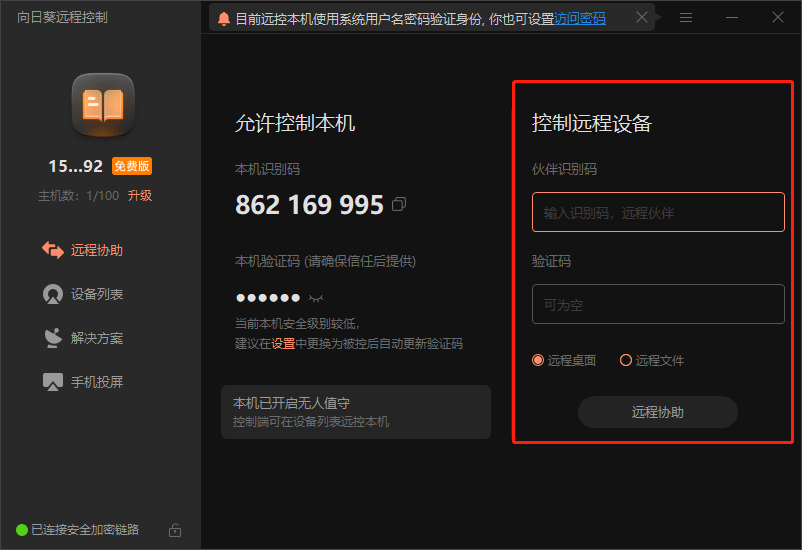Focus the partner ID input field
This screenshot has height=550, width=802.
tap(658, 212)
